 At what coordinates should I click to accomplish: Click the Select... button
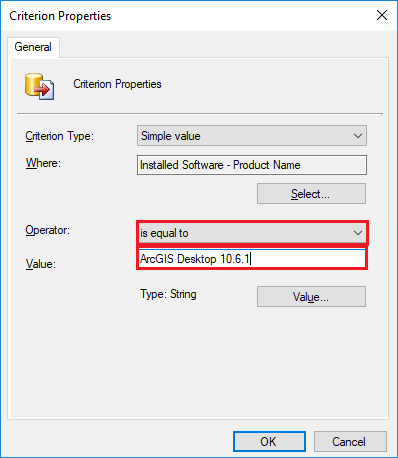[311, 194]
